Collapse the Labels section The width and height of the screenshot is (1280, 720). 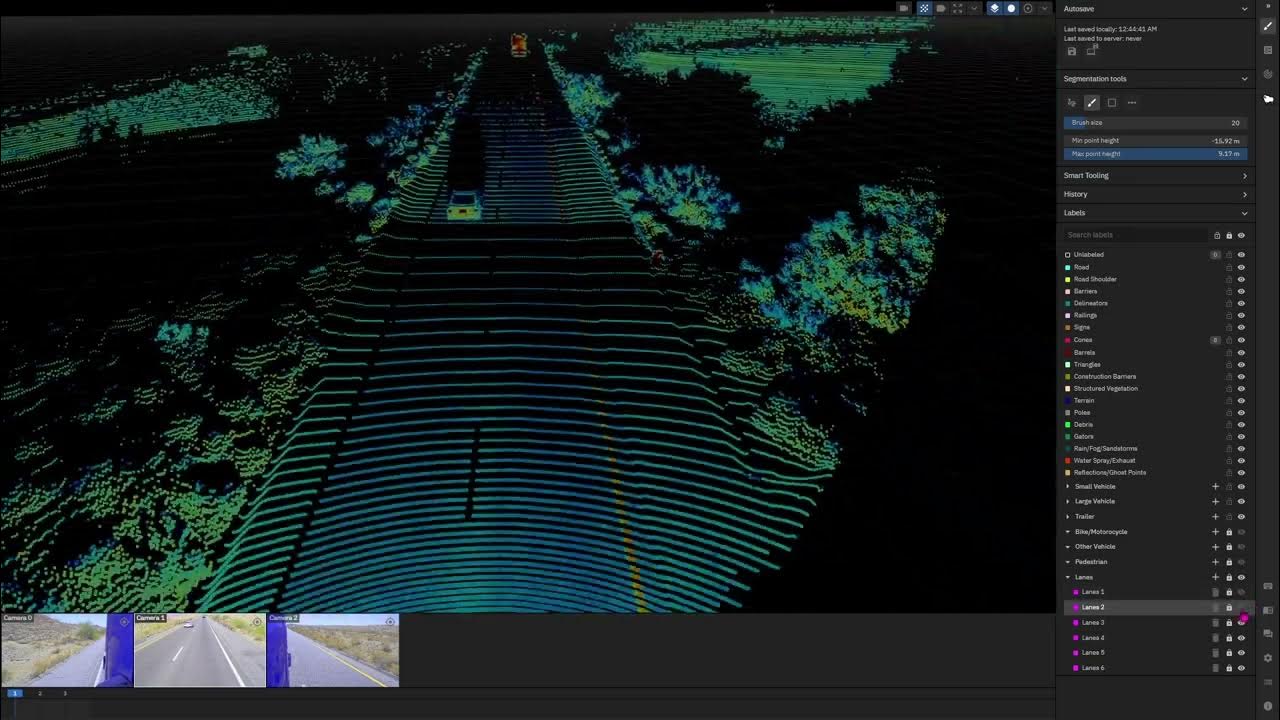[1244, 213]
